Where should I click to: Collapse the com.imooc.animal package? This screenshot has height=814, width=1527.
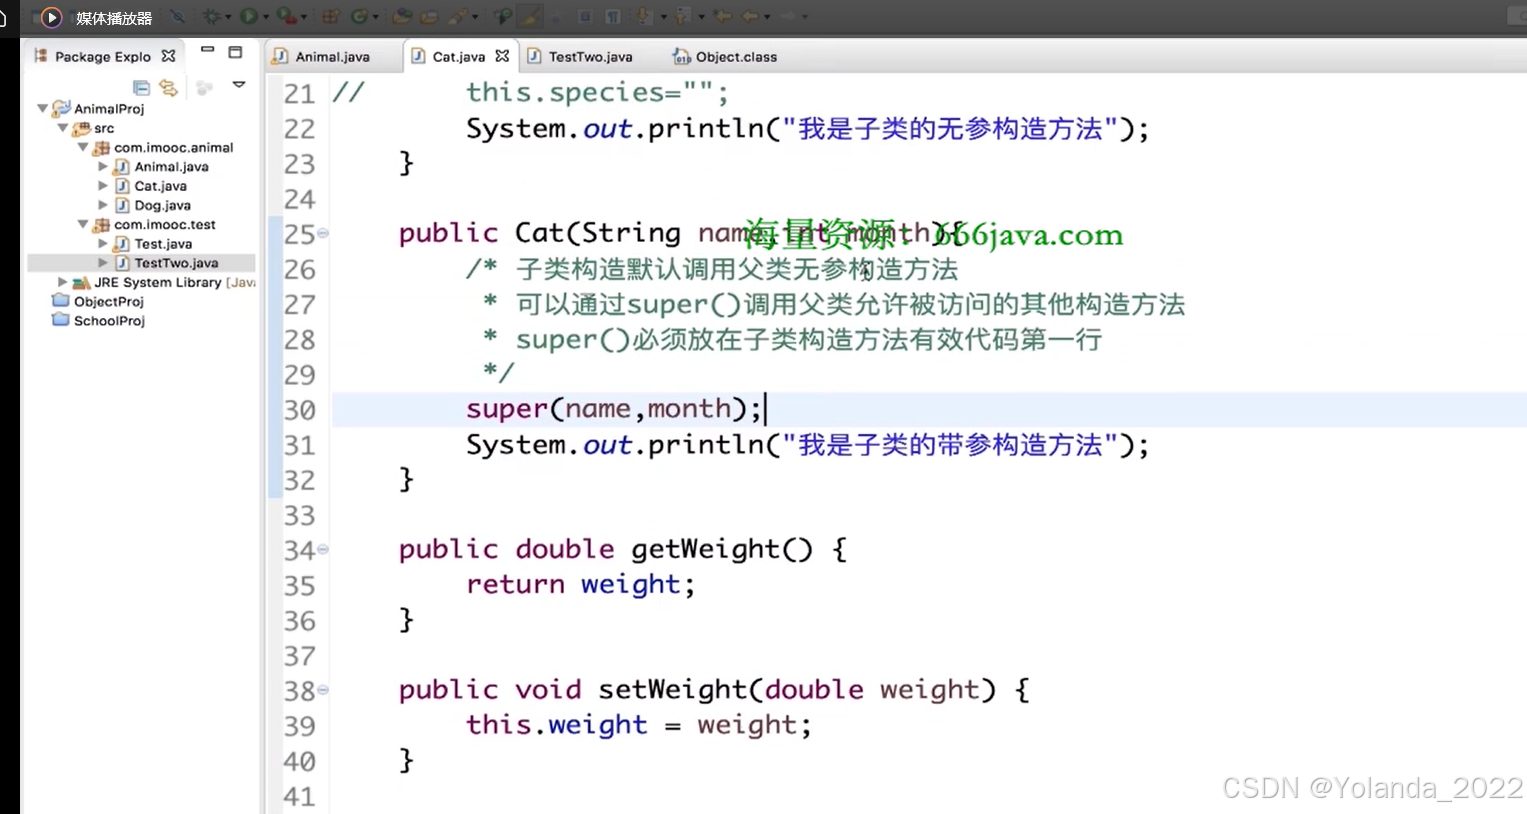pos(83,147)
